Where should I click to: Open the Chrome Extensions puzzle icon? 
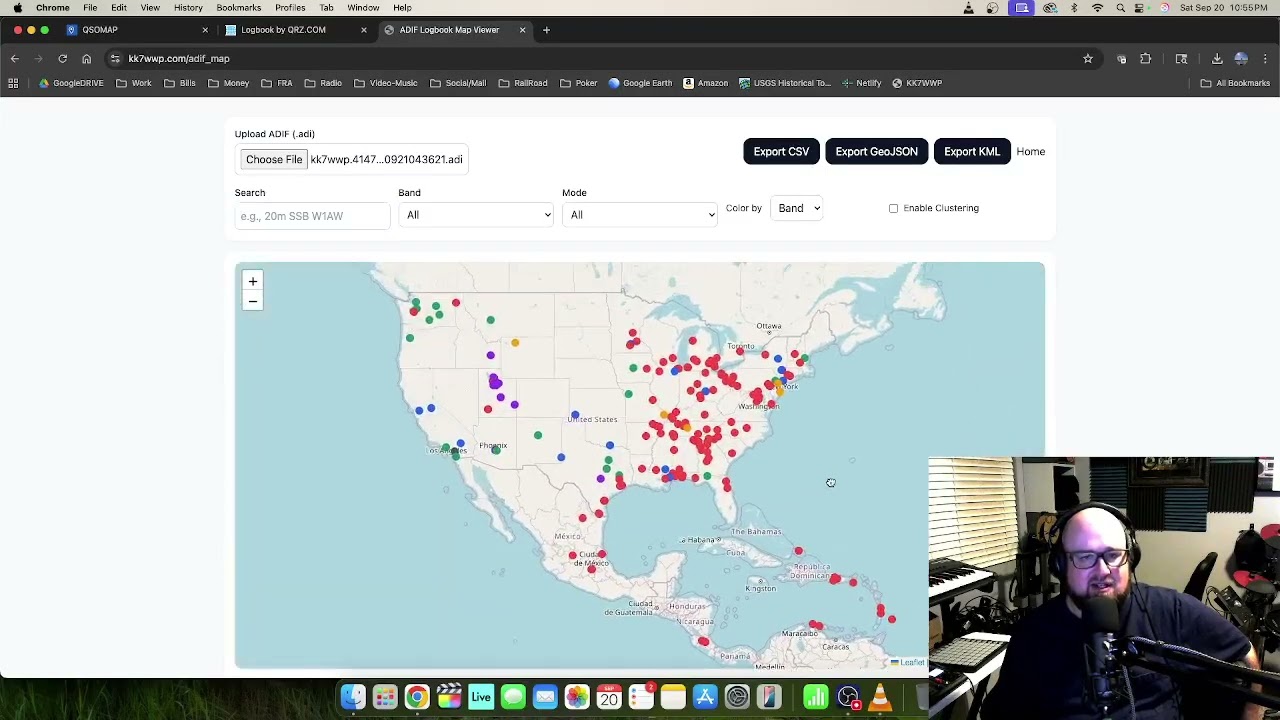coord(1146,59)
